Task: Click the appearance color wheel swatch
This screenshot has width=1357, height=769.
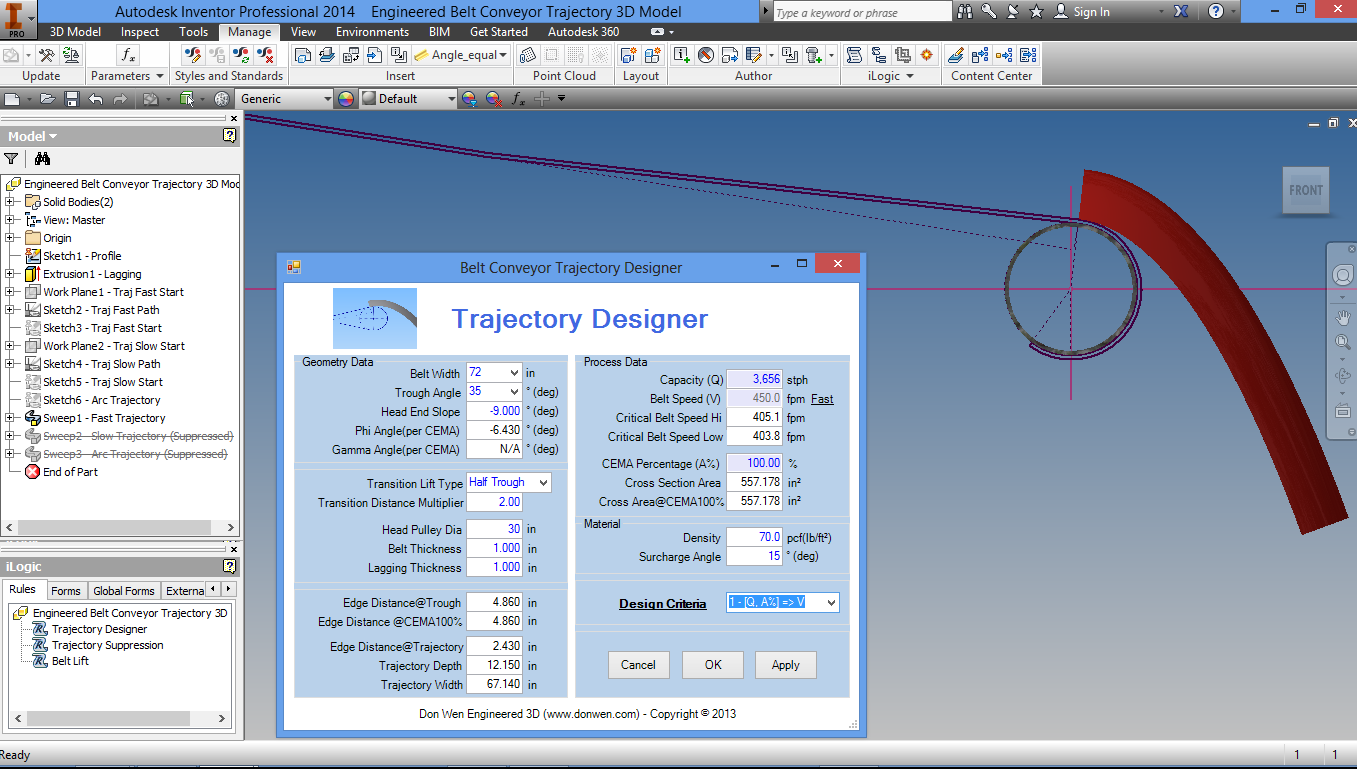Action: coord(346,99)
